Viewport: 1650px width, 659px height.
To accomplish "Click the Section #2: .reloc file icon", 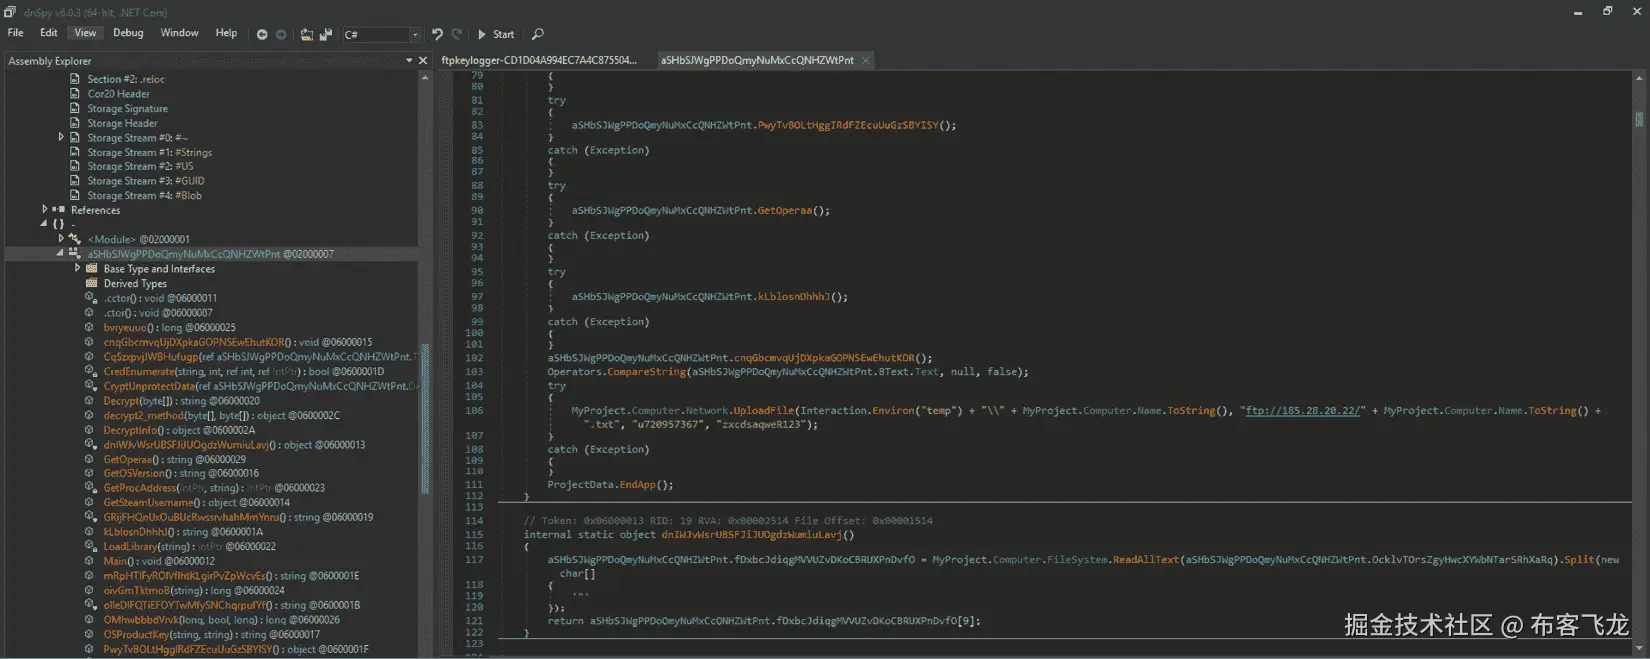I will (x=74, y=79).
